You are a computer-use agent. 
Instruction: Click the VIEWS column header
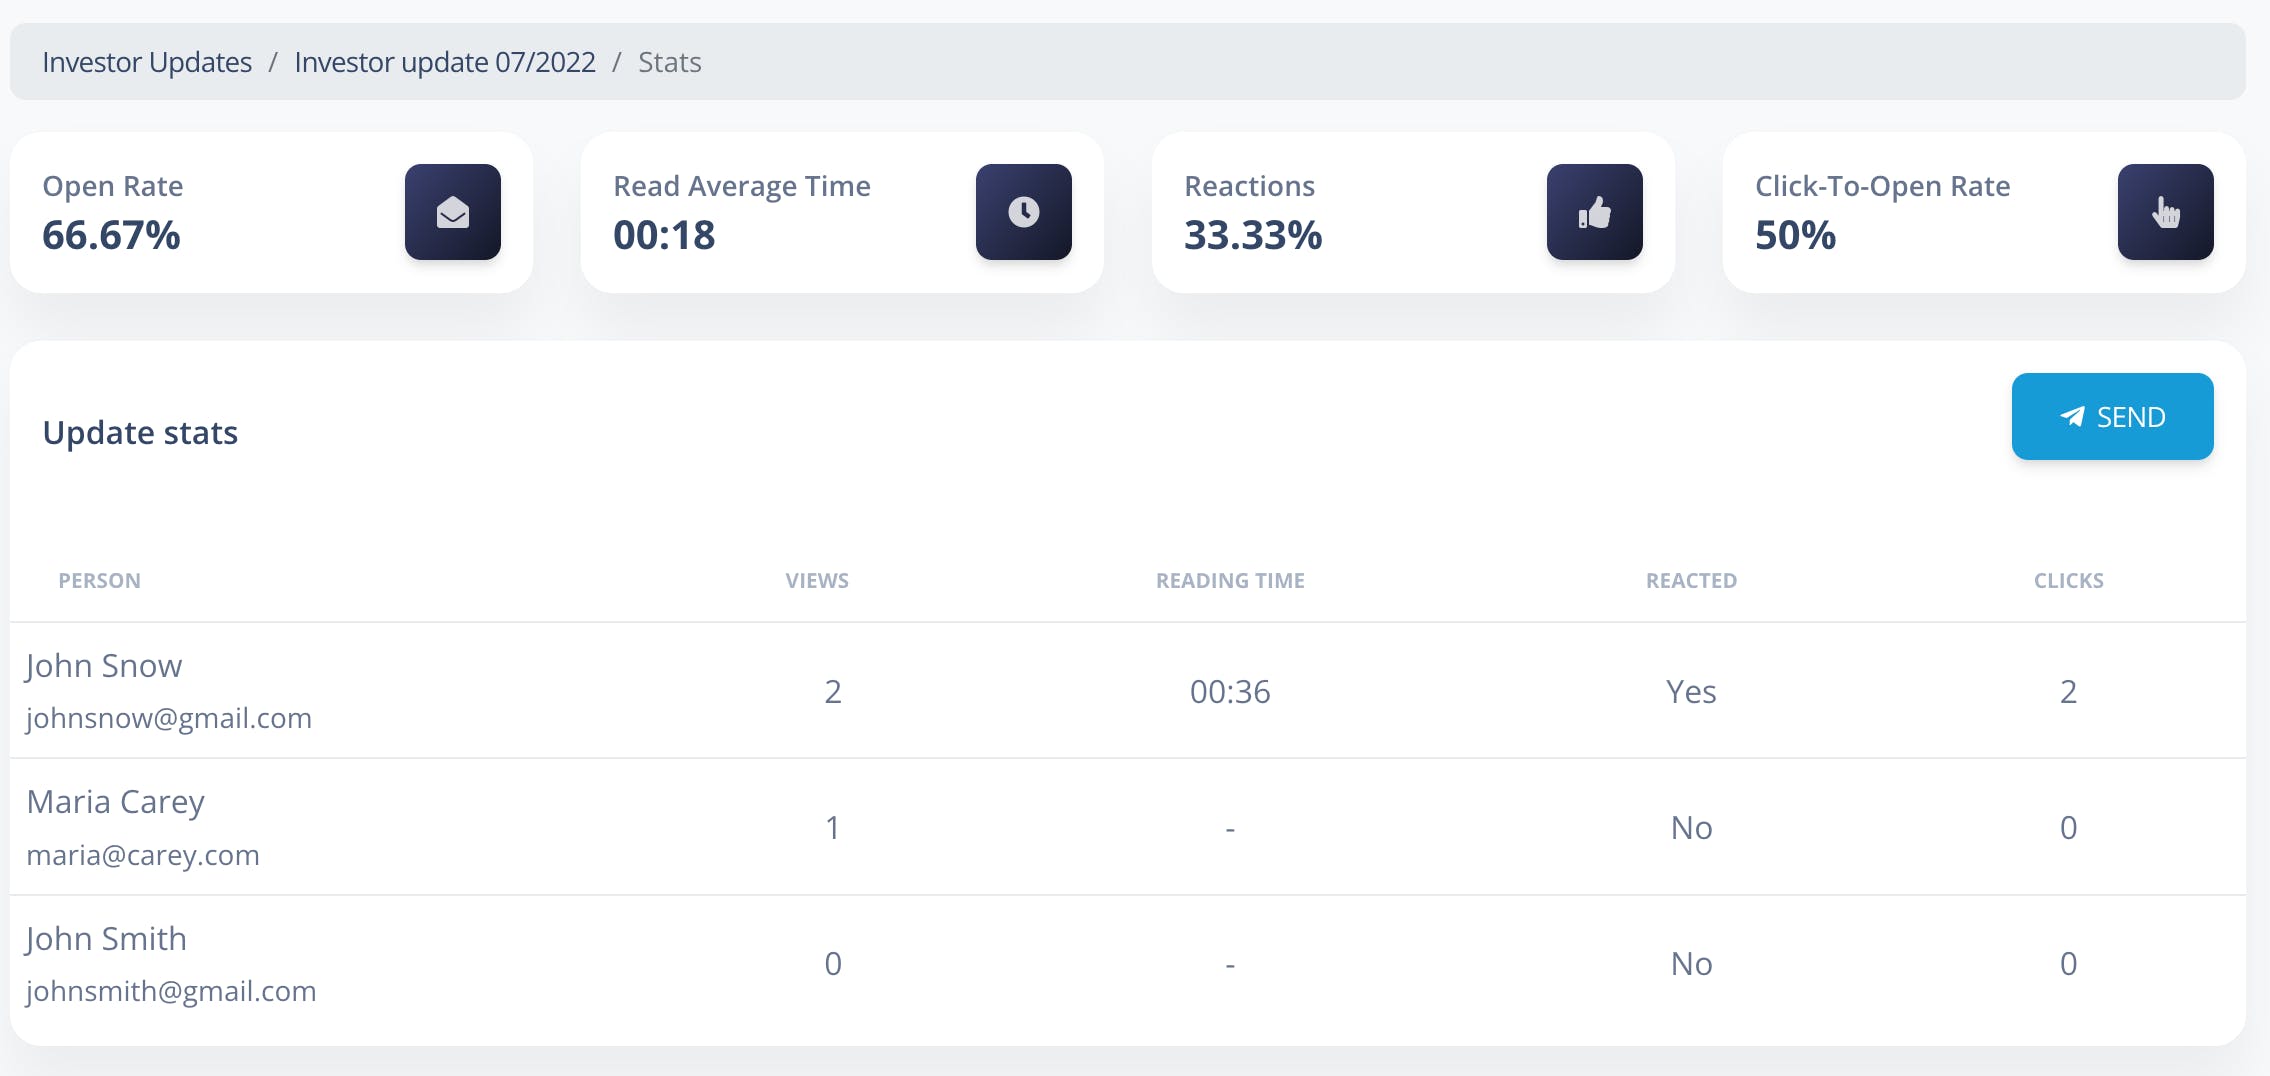click(817, 580)
